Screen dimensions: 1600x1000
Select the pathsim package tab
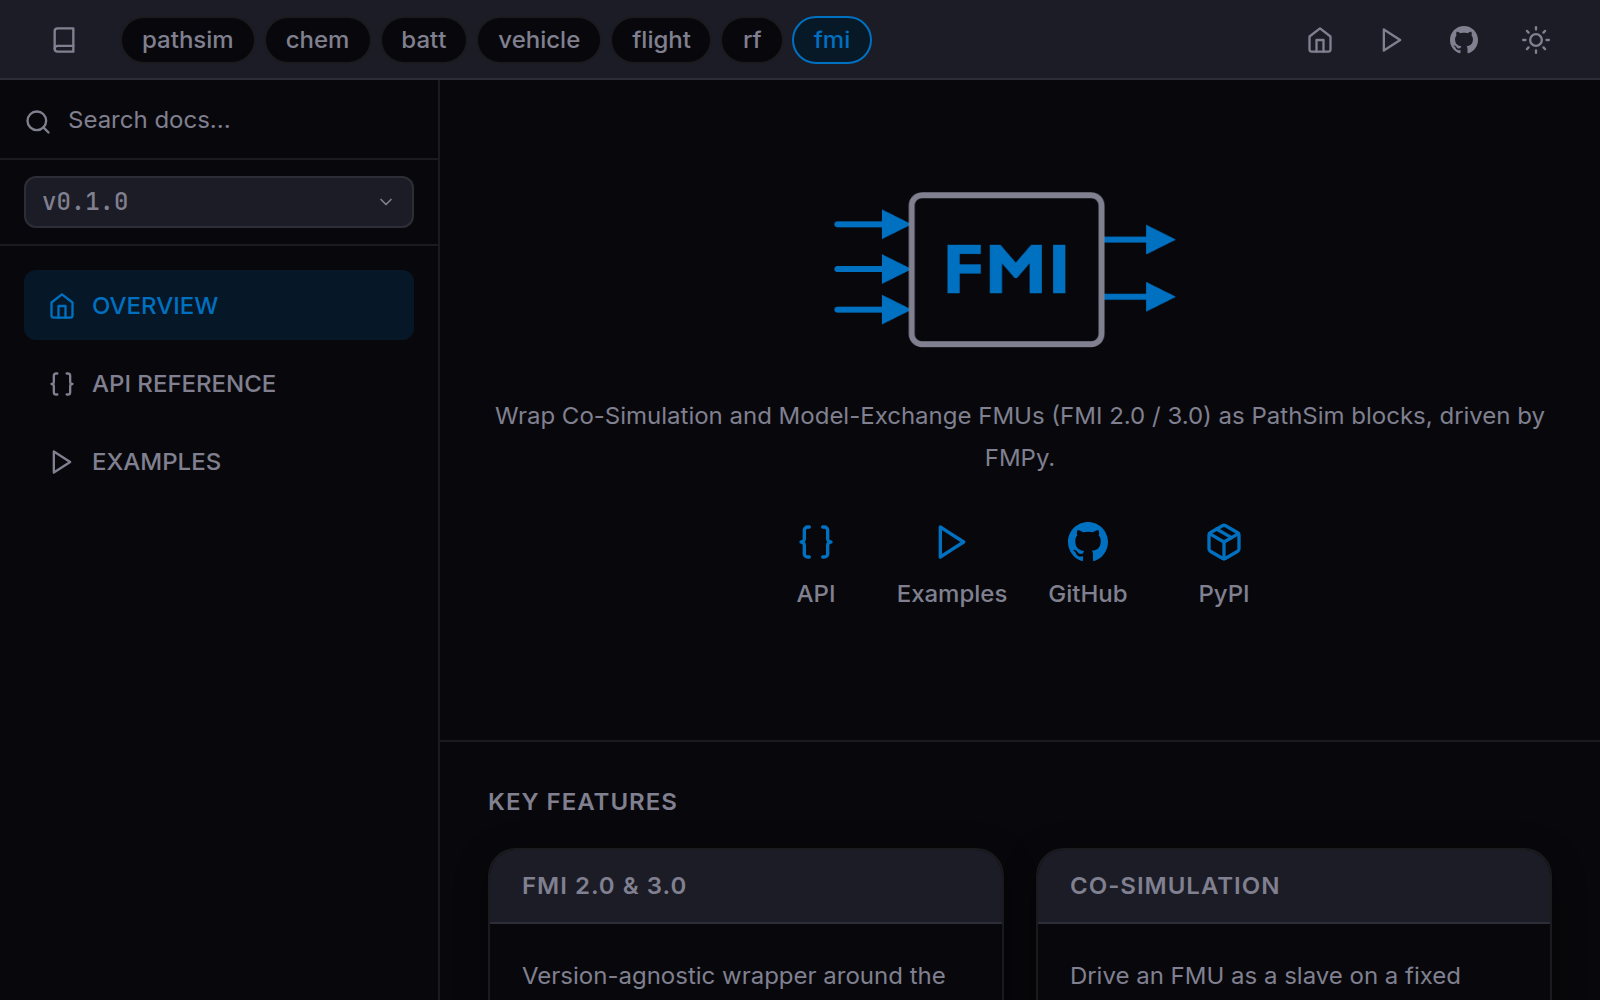[188, 40]
